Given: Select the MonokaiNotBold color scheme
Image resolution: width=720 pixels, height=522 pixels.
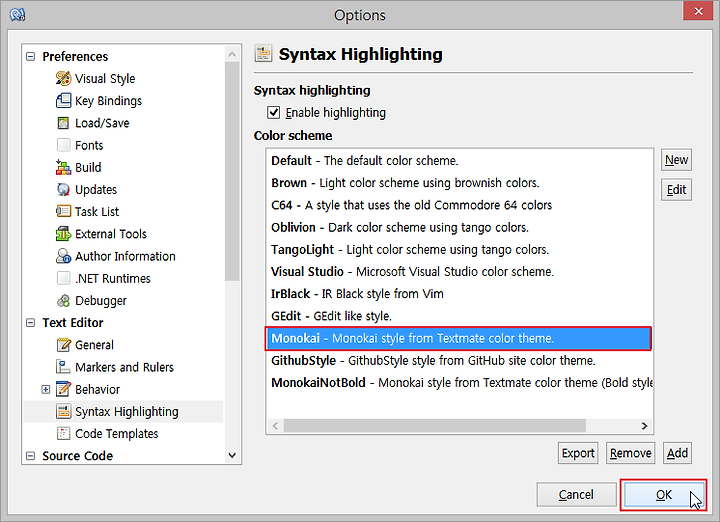Looking at the screenshot, I should tap(459, 382).
